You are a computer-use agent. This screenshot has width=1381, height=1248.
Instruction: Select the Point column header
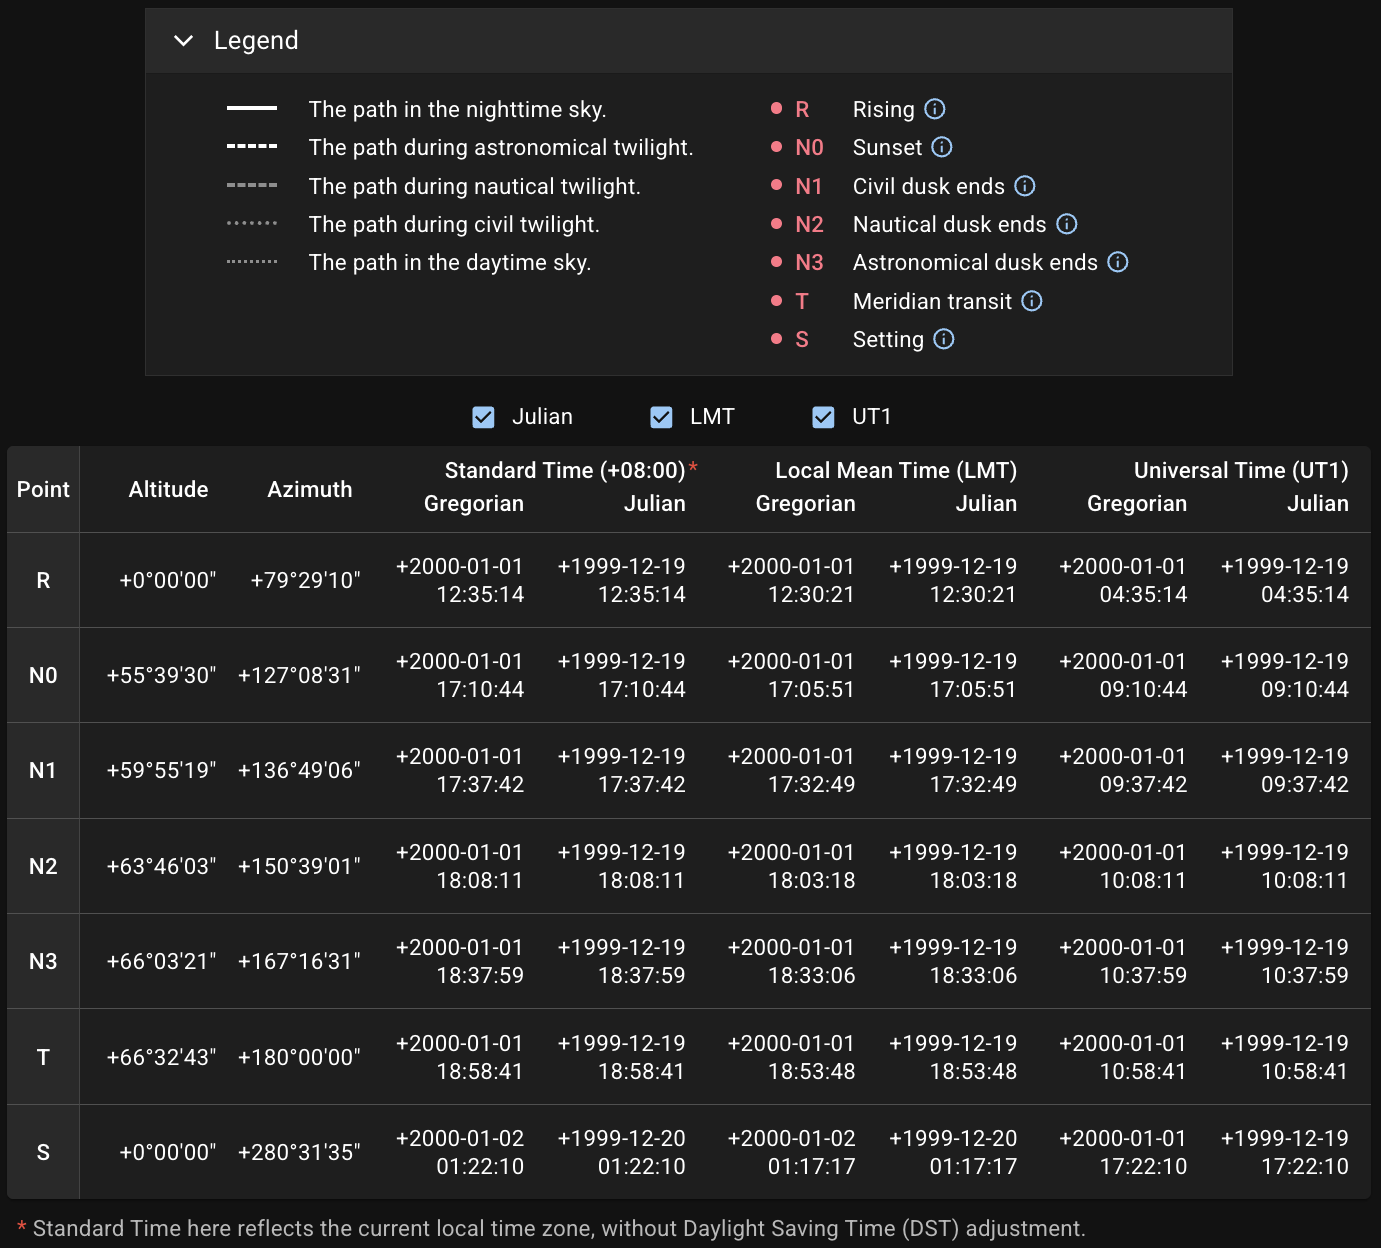(43, 489)
